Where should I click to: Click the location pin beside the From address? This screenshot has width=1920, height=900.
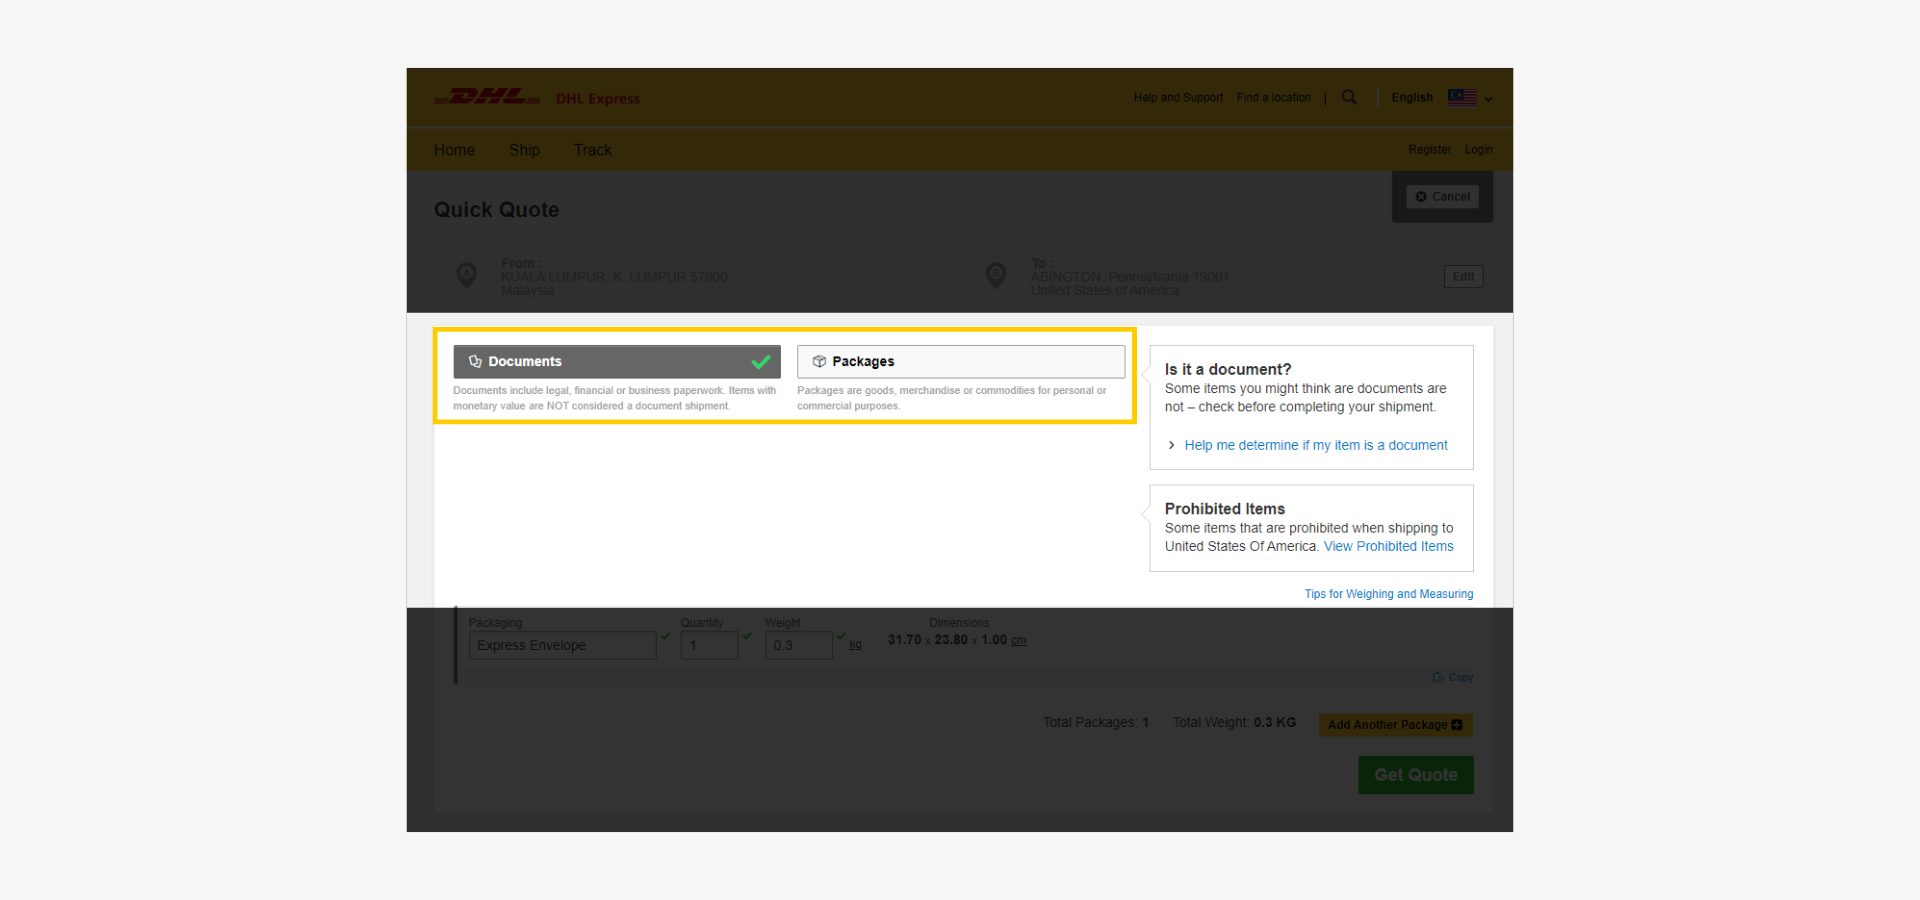pos(467,275)
